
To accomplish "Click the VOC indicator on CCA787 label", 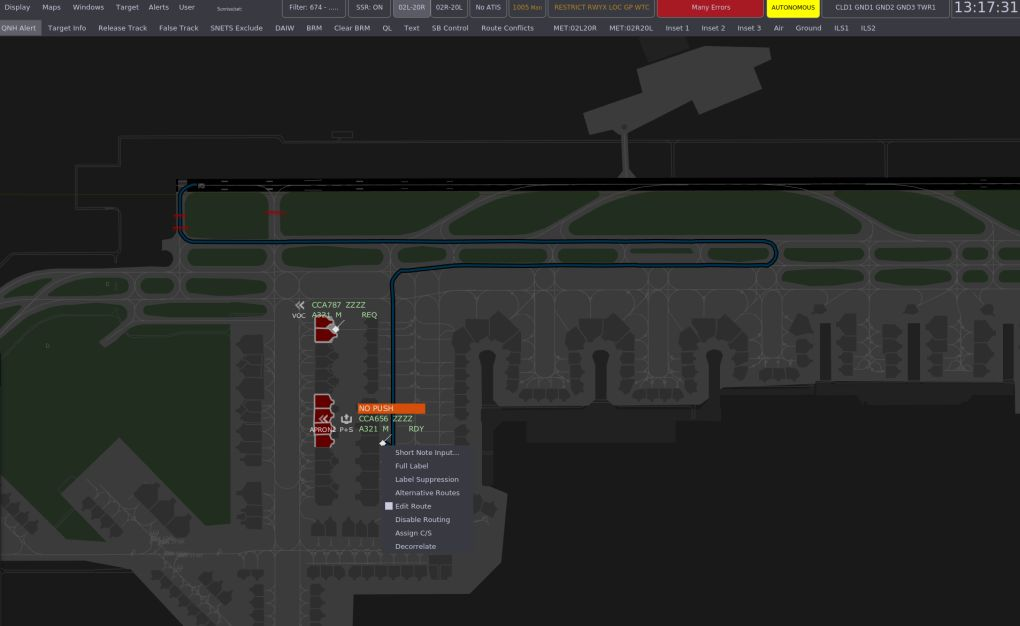I will point(298,313).
